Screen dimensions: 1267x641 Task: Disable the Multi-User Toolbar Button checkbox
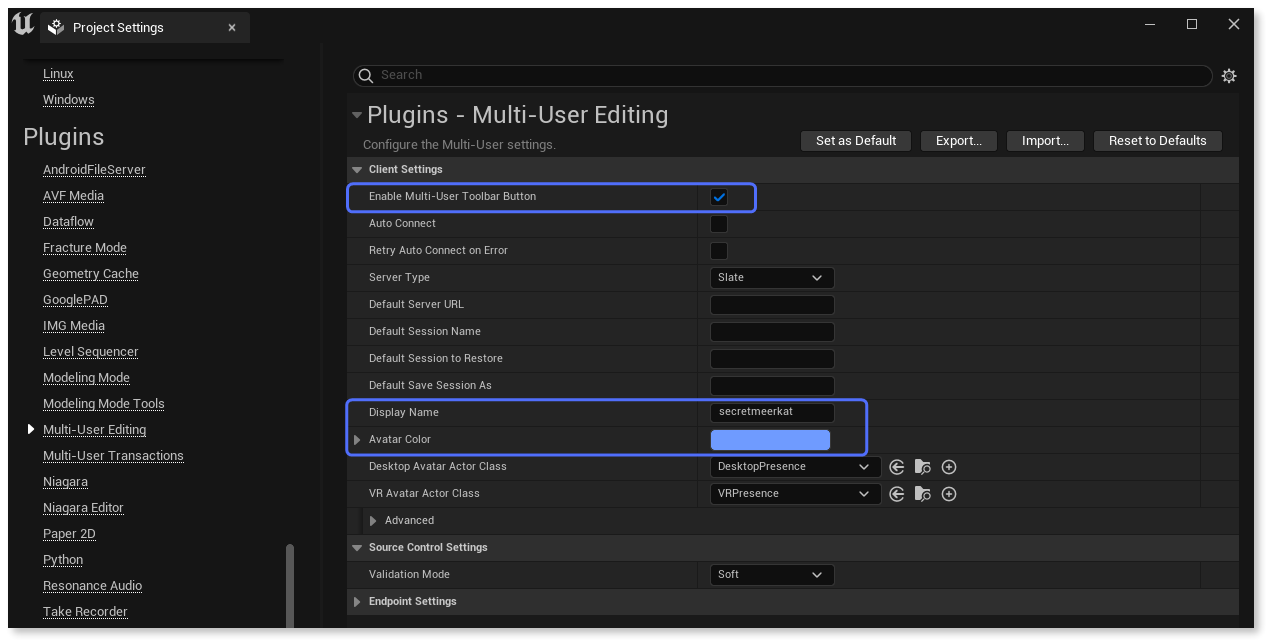pos(719,197)
